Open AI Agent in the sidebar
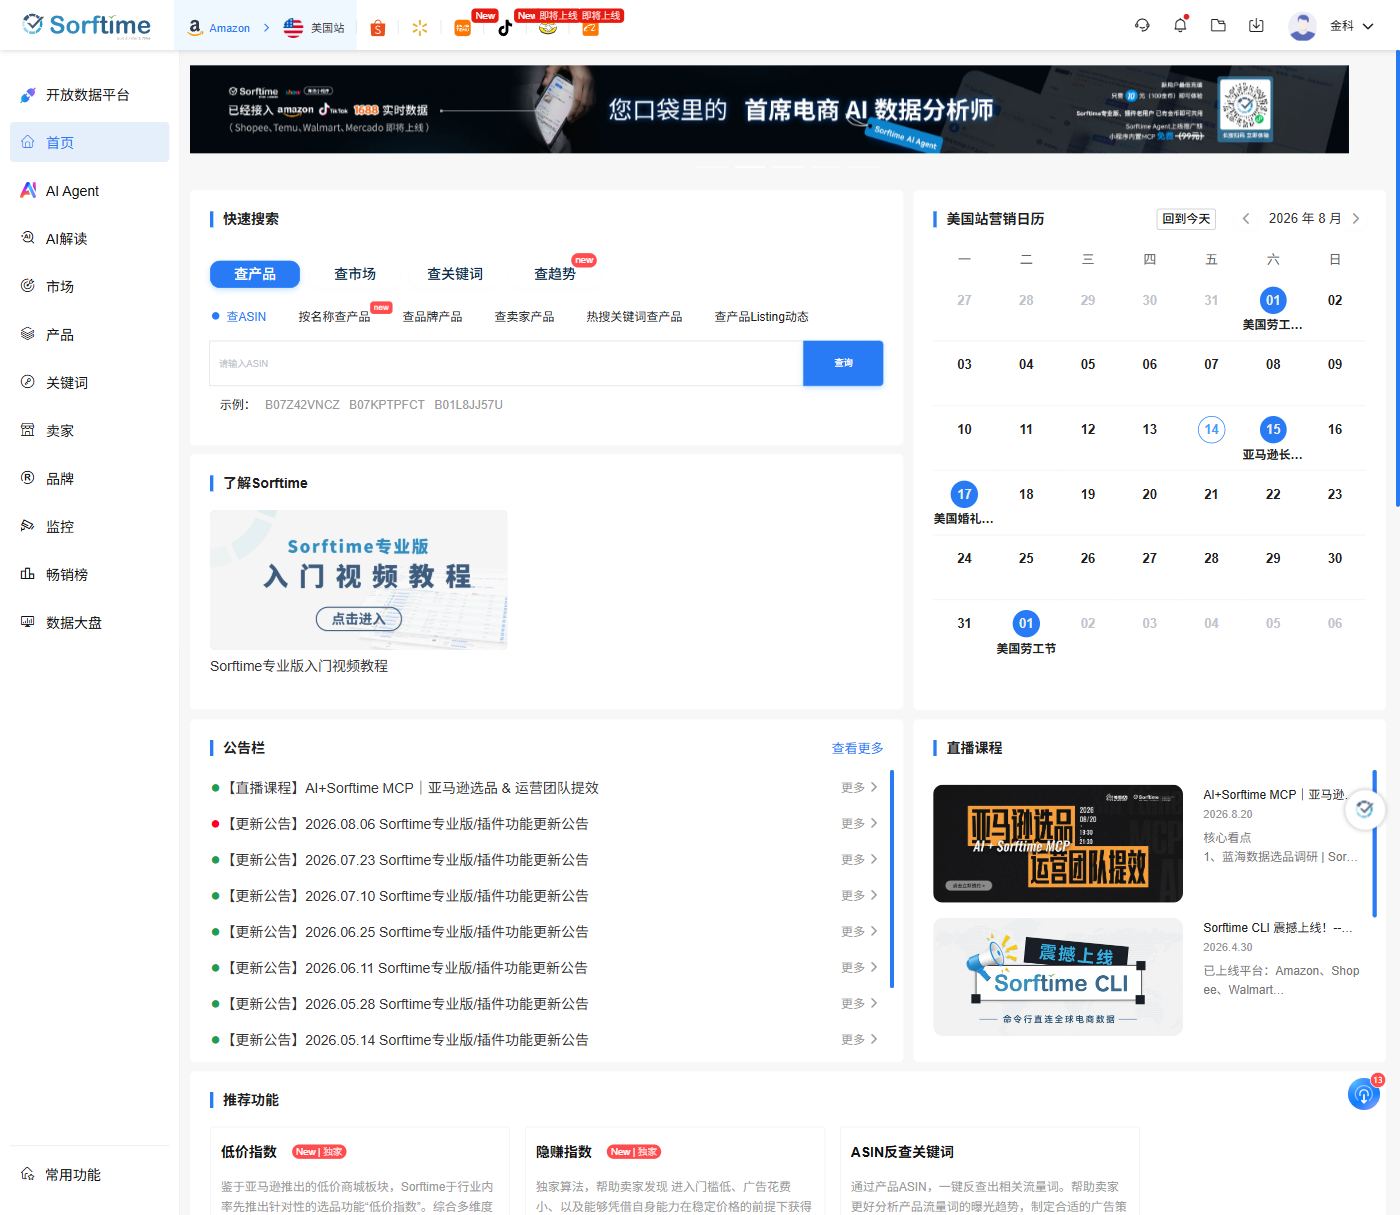The height and width of the screenshot is (1215, 1400). [x=89, y=190]
